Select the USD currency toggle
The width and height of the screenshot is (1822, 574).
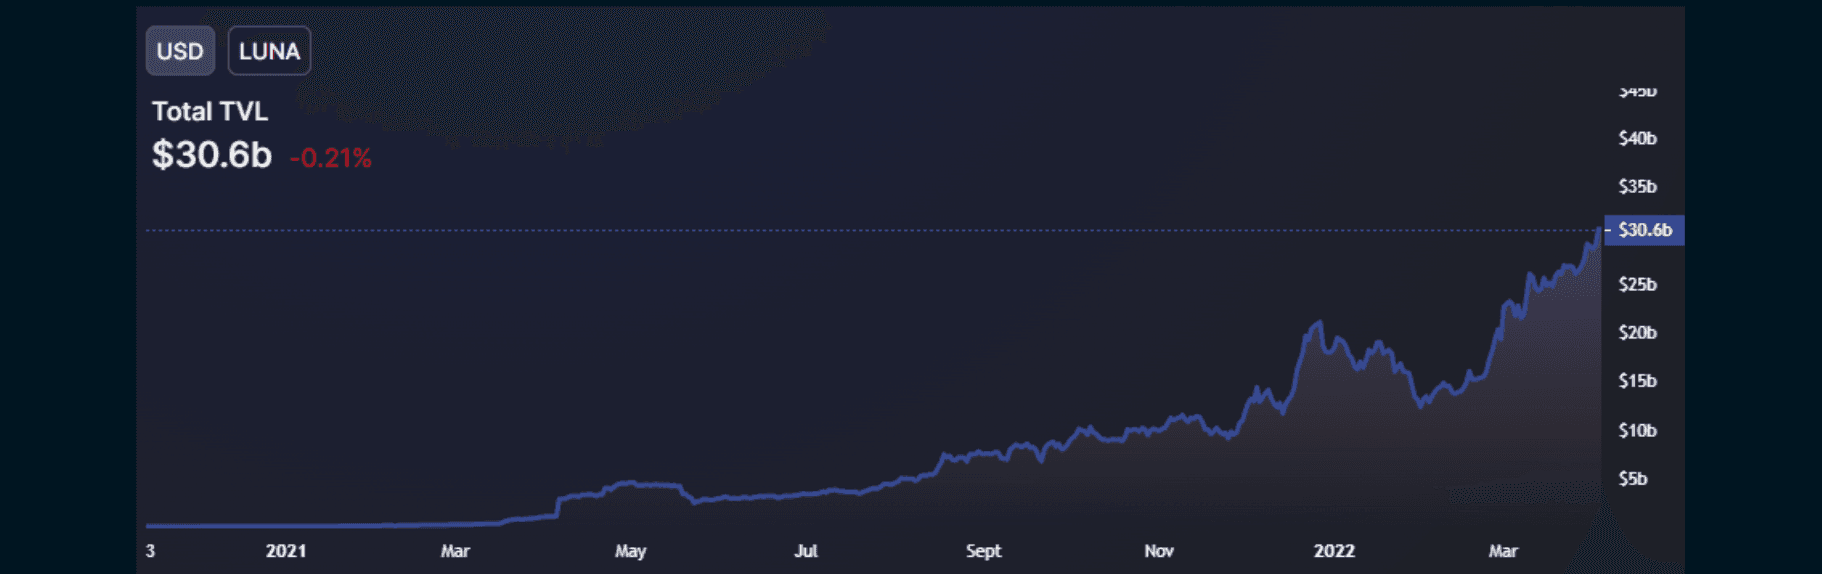pos(180,51)
